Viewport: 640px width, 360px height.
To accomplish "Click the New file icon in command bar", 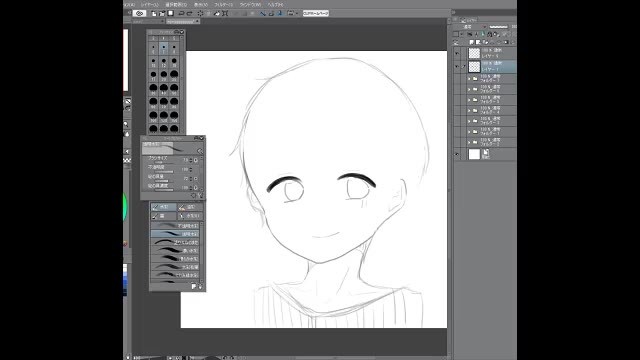I will coord(154,13).
